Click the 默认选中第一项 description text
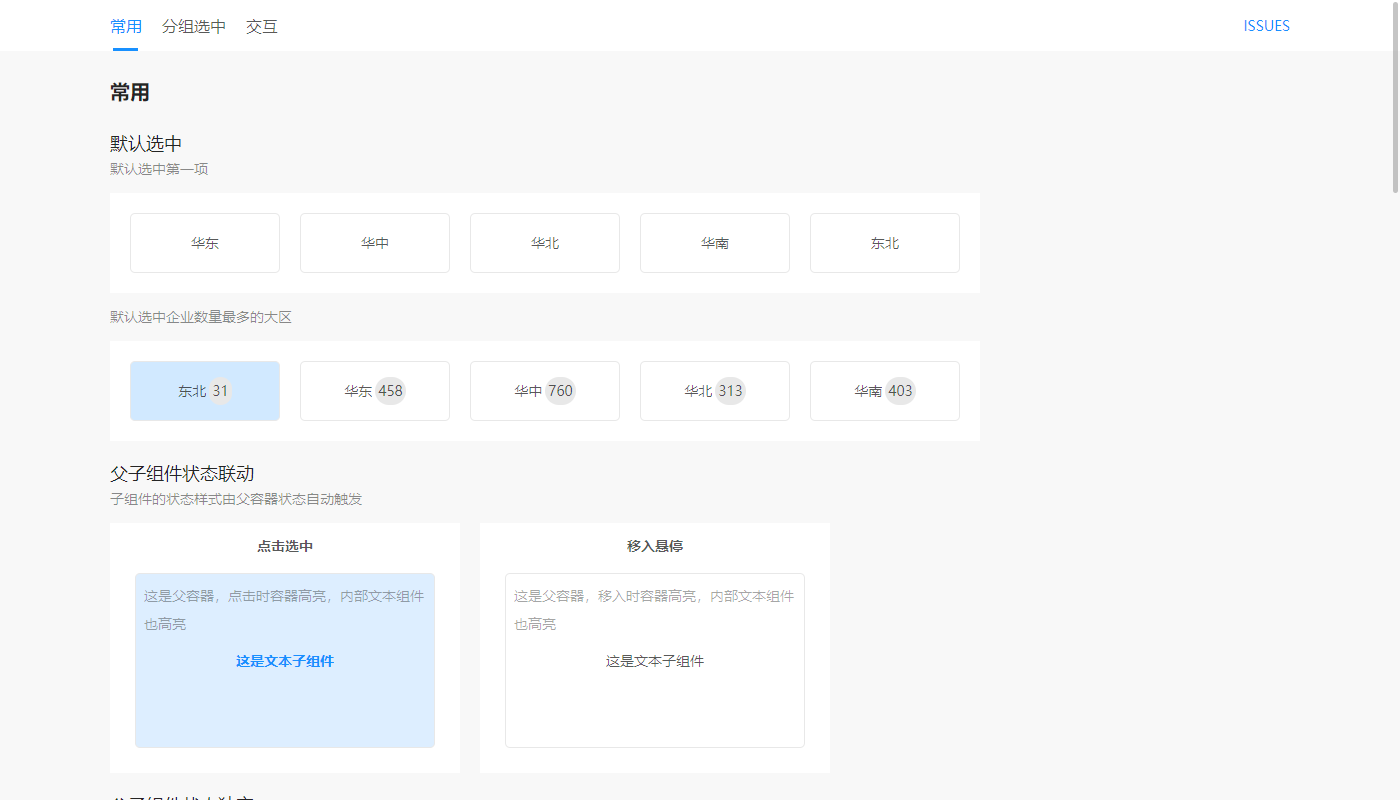Viewport: 1400px width, 800px height. pyautogui.click(x=159, y=168)
